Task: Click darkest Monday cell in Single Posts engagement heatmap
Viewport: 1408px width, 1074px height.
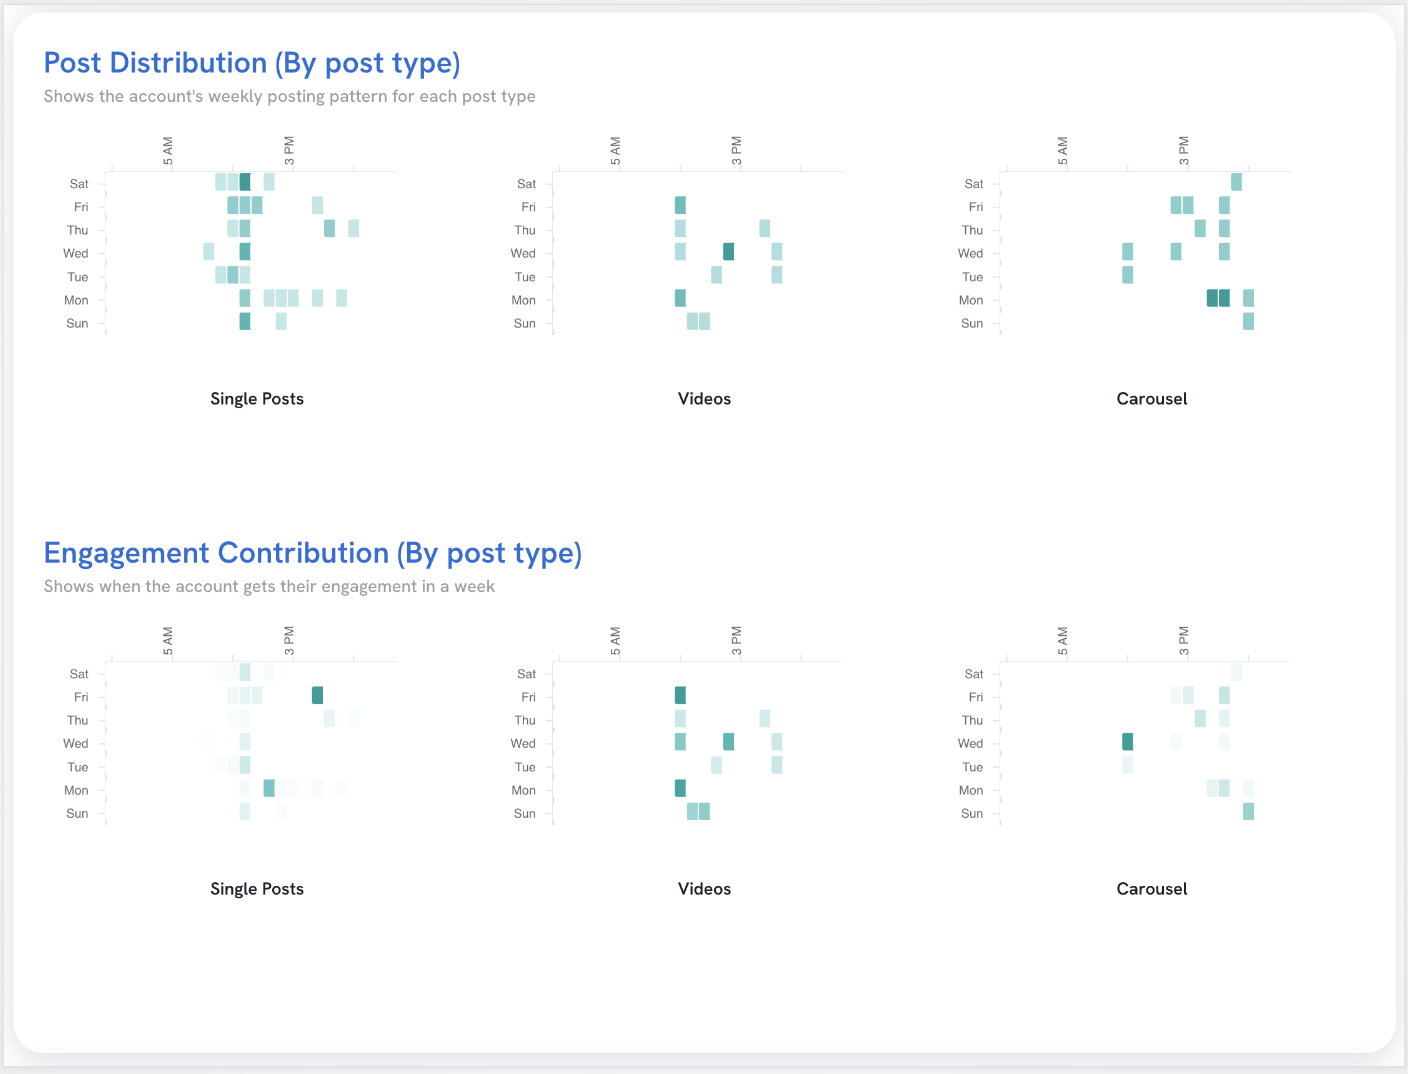Action: click(x=269, y=788)
